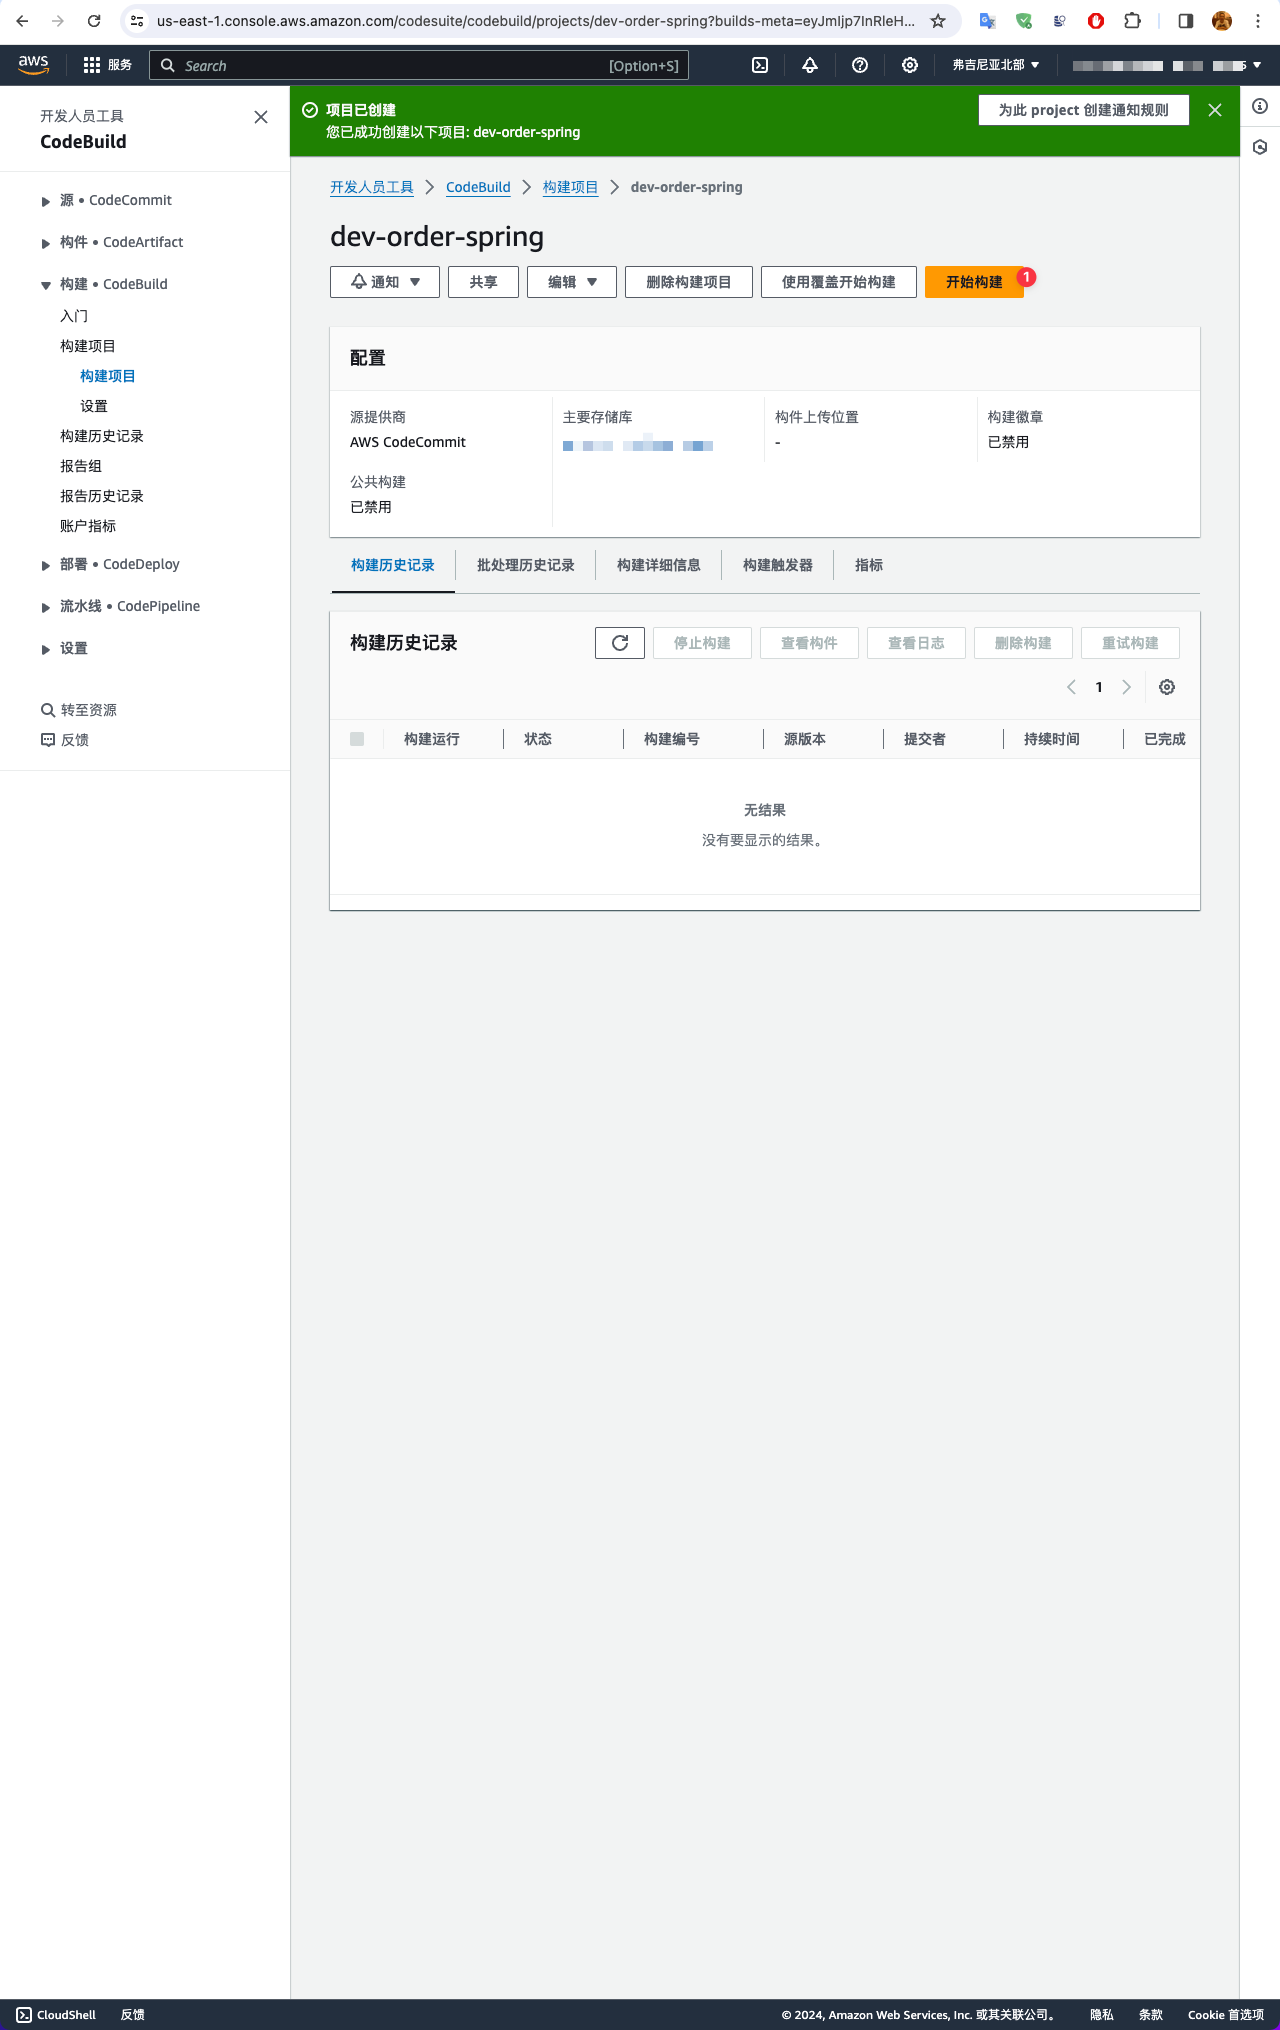The image size is (1280, 2030).
Task: Click 转至资源 in the sidebar
Action: [79, 710]
